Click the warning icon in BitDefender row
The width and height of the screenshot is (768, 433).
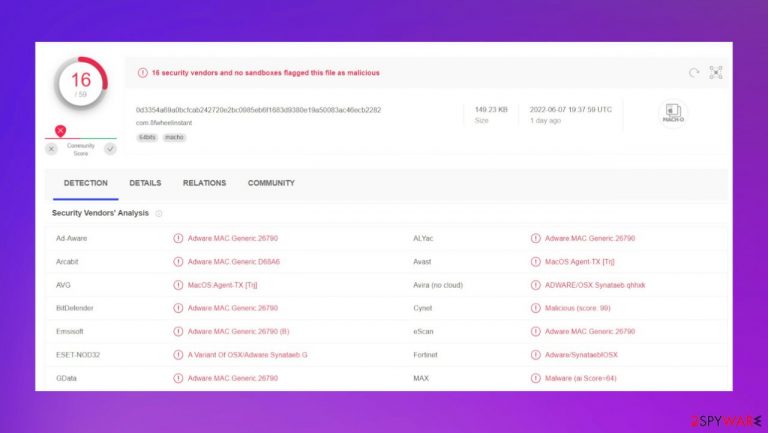tap(178, 308)
